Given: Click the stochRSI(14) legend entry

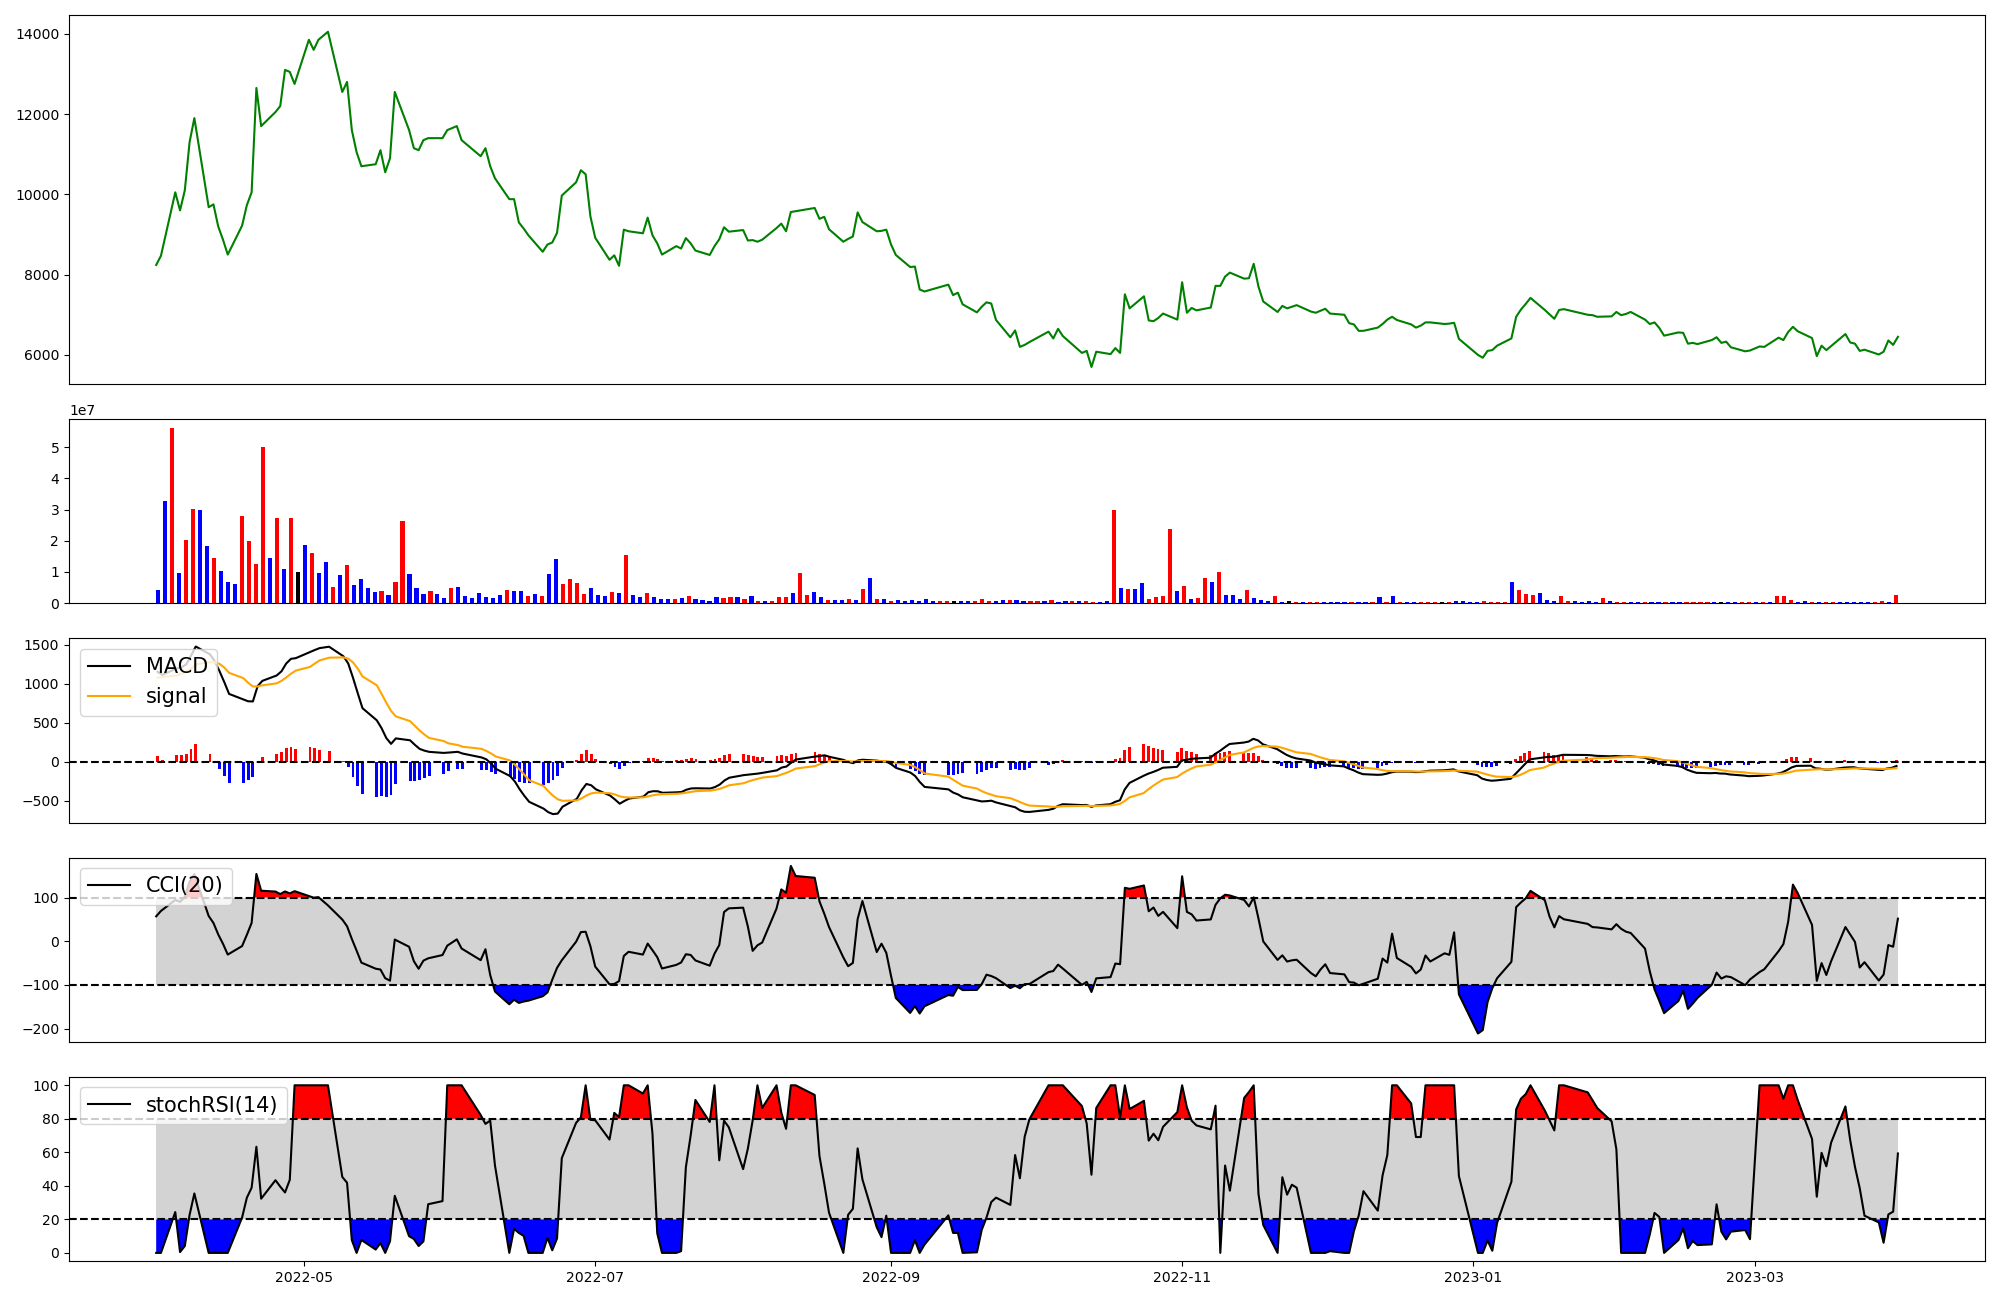Looking at the screenshot, I should [x=211, y=1105].
